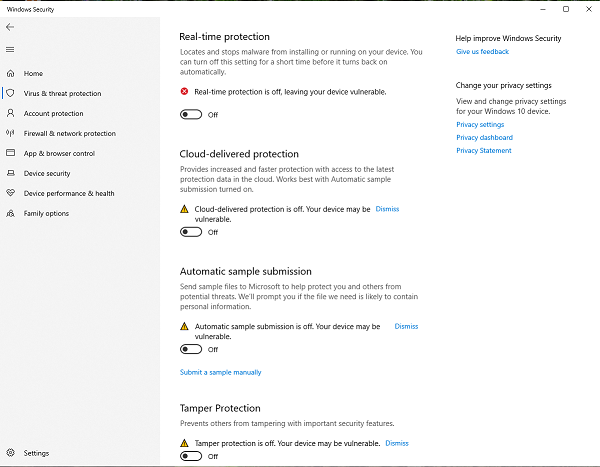Screen dimensions: 600x467
Task: Enable the Tamper Protection toggle
Action: click(x=190, y=456)
